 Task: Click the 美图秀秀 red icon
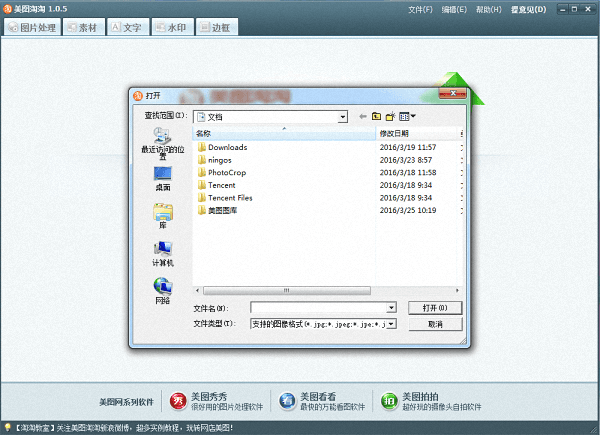178,401
